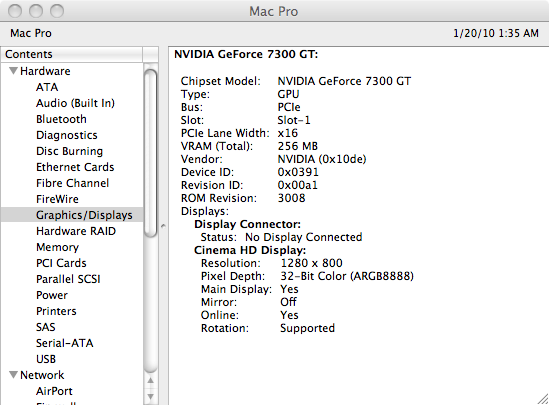Click the split-pane divider handle
The image size is (549, 405).
pos(163,226)
